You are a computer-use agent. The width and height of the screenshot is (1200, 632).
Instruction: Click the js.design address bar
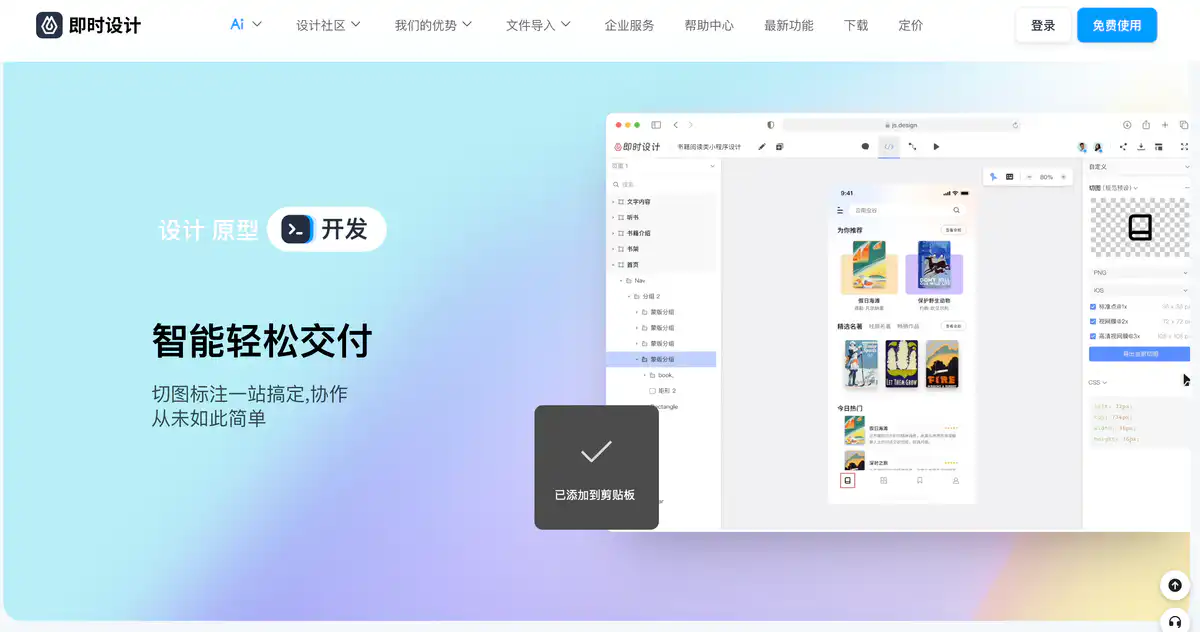point(901,125)
